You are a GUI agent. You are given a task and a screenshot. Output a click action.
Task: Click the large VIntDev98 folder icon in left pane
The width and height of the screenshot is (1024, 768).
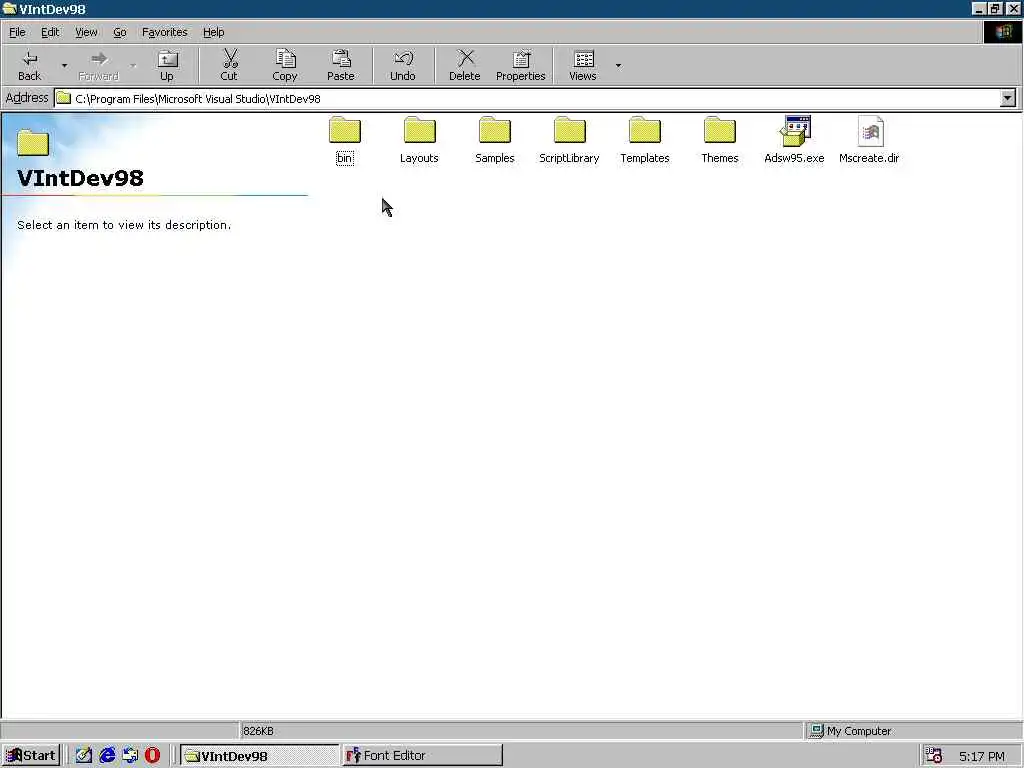pyautogui.click(x=33, y=142)
